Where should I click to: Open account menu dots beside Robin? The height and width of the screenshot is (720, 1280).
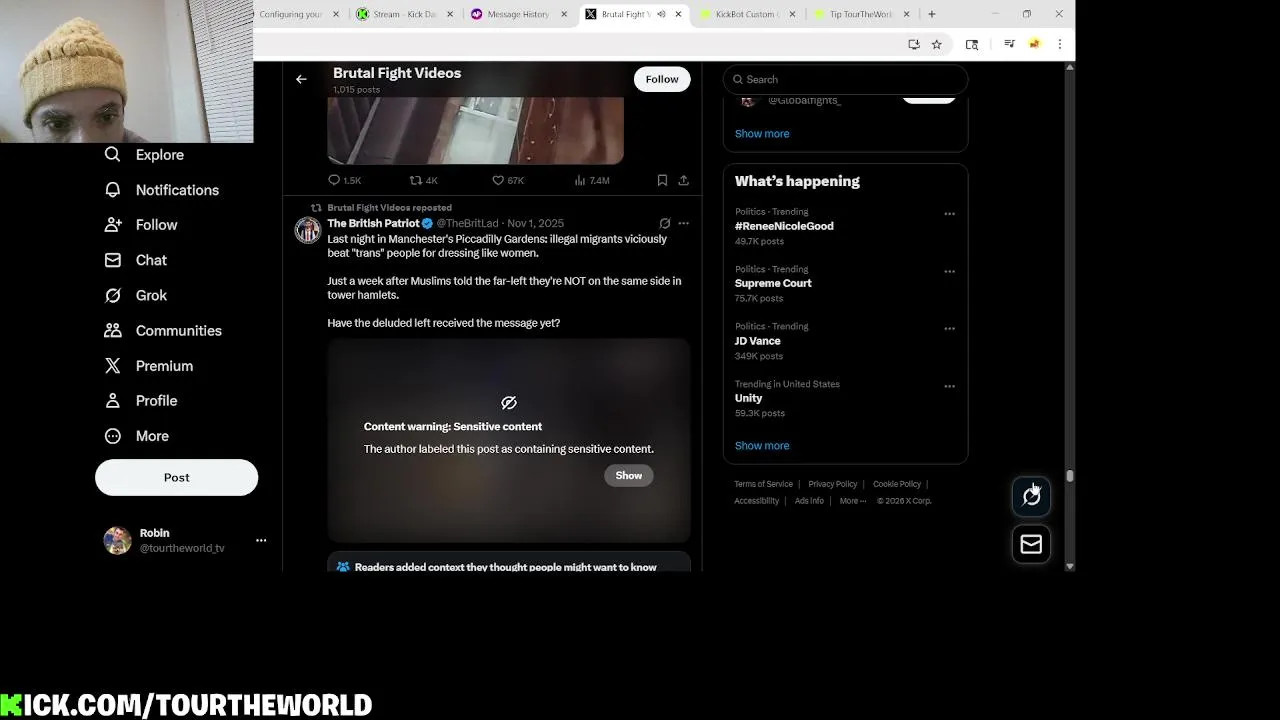pyautogui.click(x=261, y=540)
